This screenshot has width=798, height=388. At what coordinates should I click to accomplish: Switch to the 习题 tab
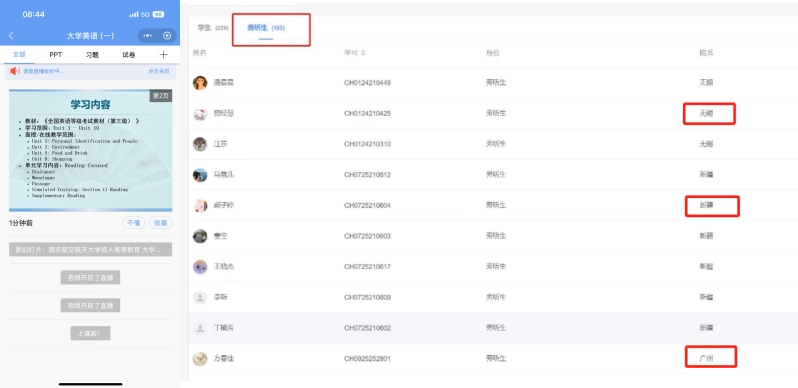(92, 54)
